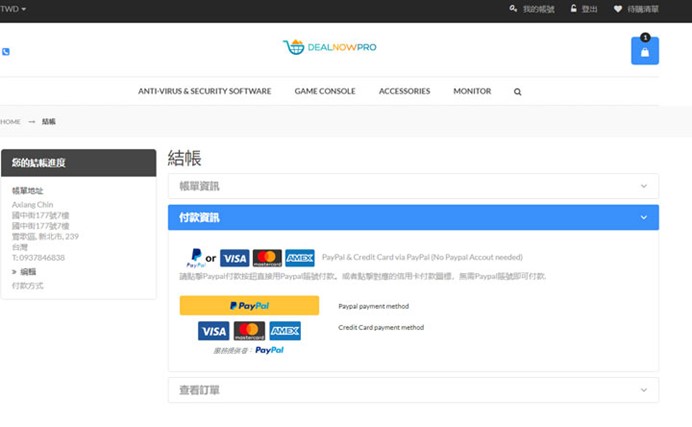Click the search magnifier icon
The image size is (692, 427).
pyautogui.click(x=517, y=91)
